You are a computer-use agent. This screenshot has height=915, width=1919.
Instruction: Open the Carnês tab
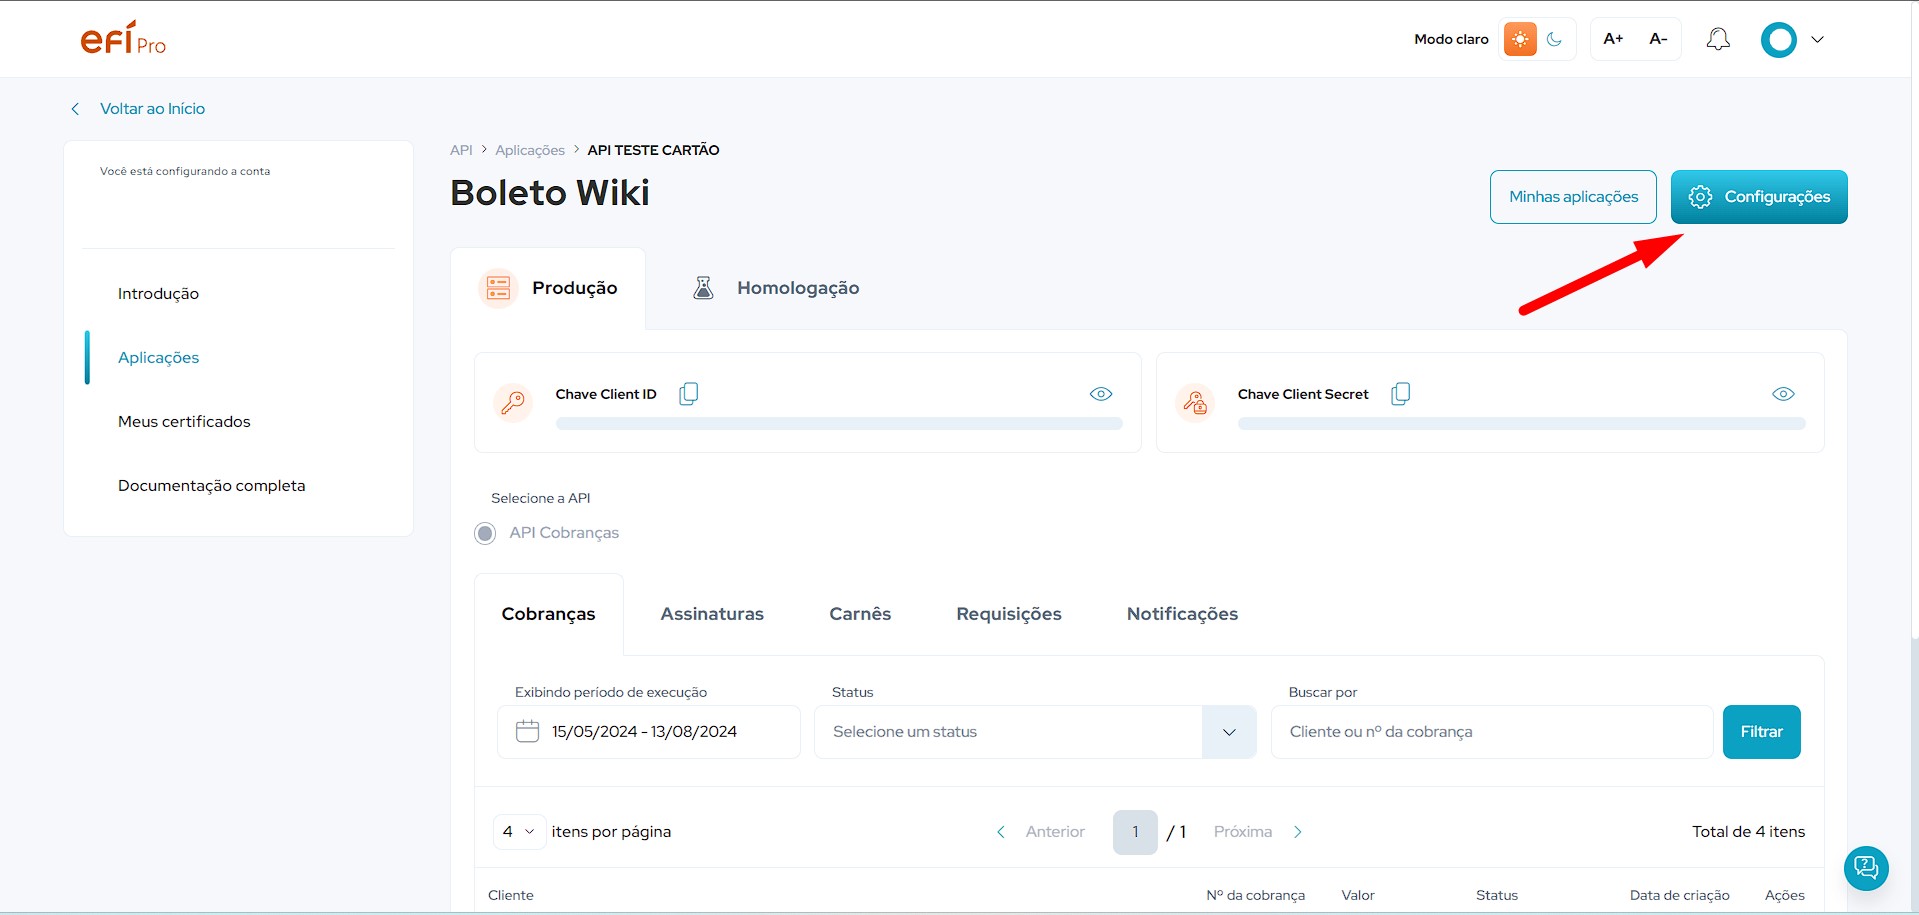[x=860, y=614]
